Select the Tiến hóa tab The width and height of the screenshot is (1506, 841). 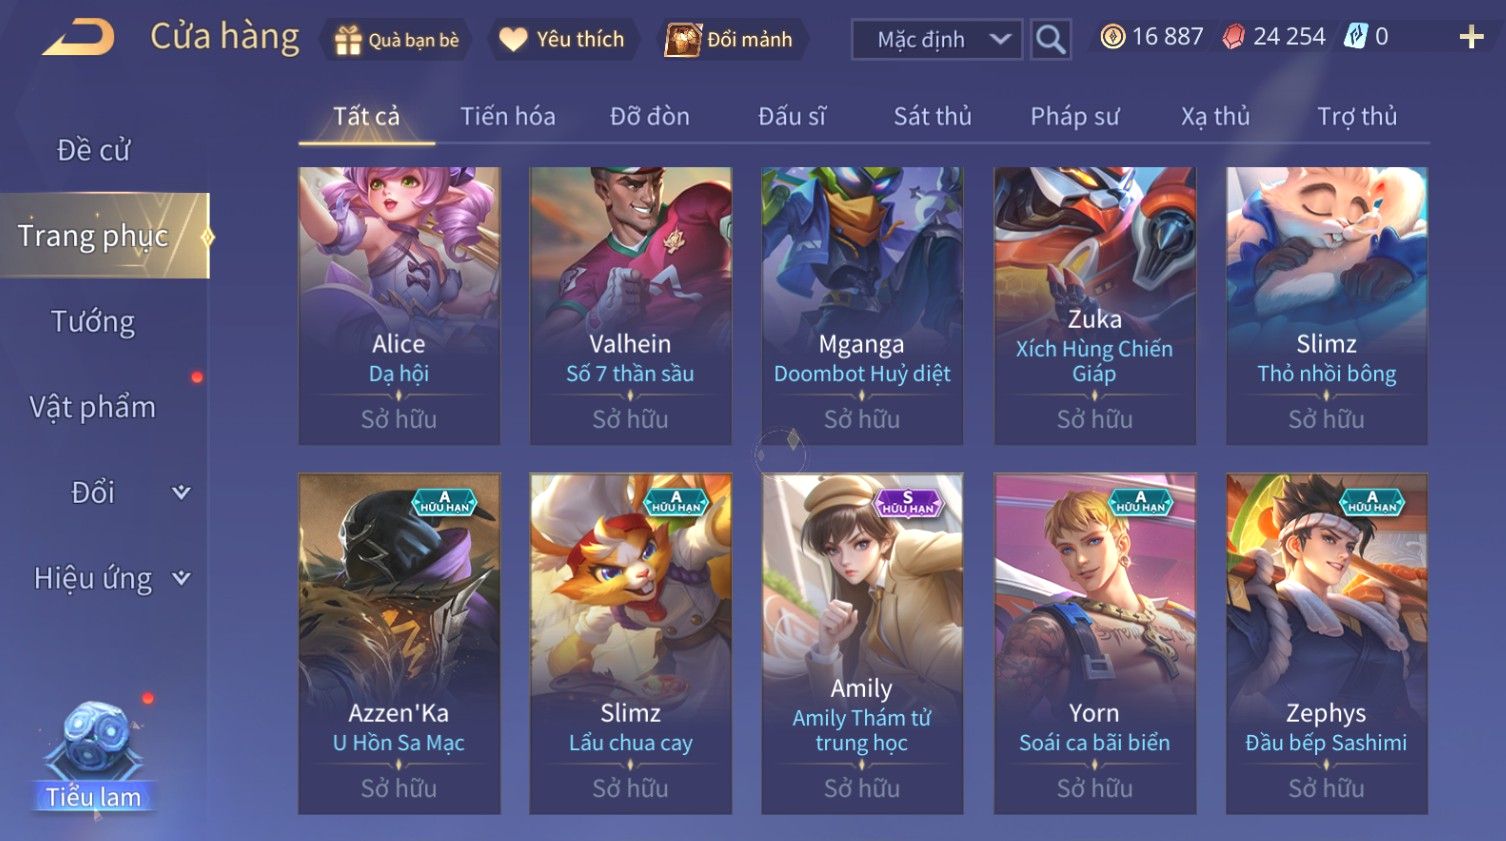coord(508,117)
